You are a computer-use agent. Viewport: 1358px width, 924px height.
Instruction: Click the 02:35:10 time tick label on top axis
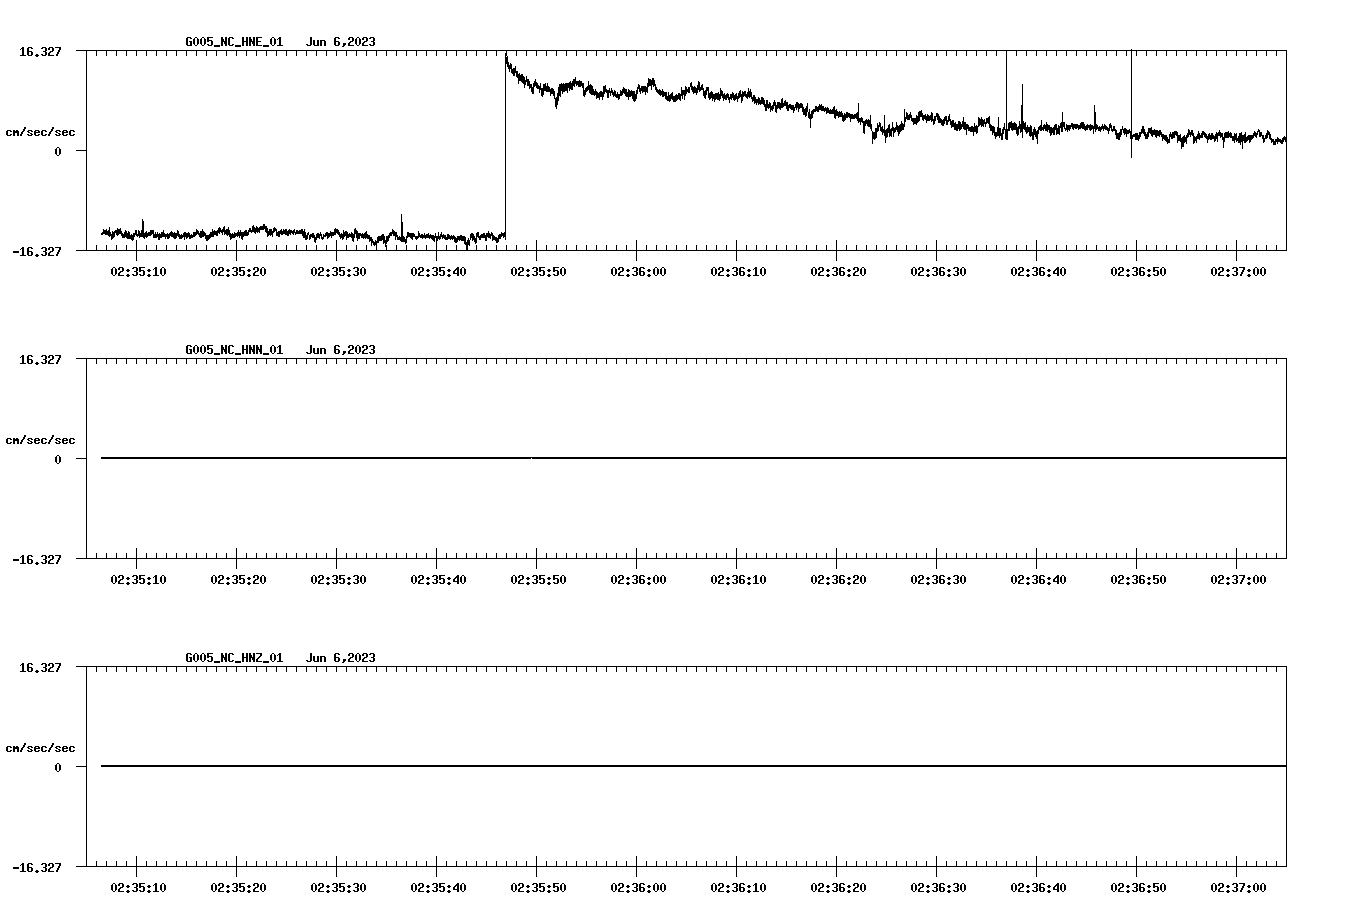[140, 269]
